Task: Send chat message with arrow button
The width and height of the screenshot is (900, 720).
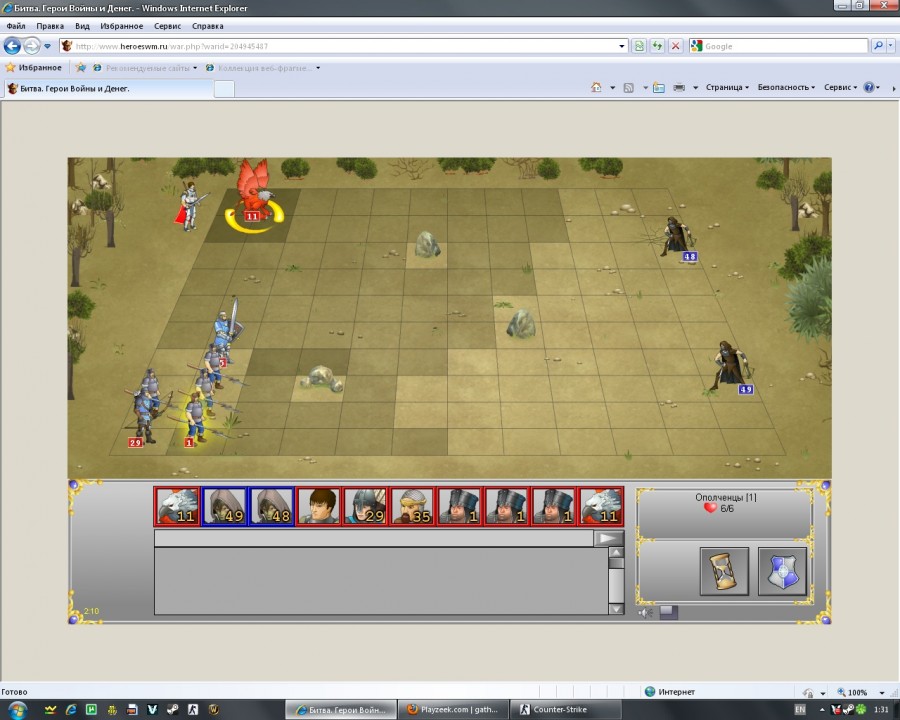Action: coord(608,538)
